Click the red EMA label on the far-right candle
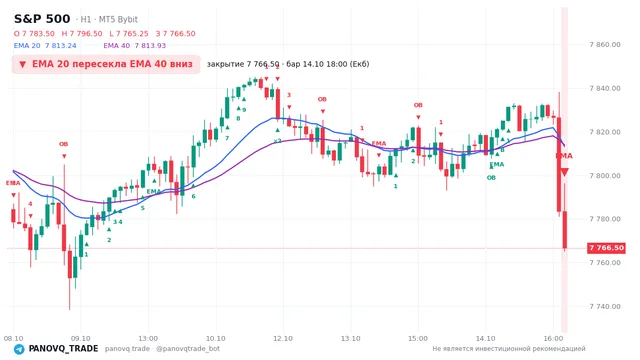This screenshot has height=360, width=640. pos(564,156)
